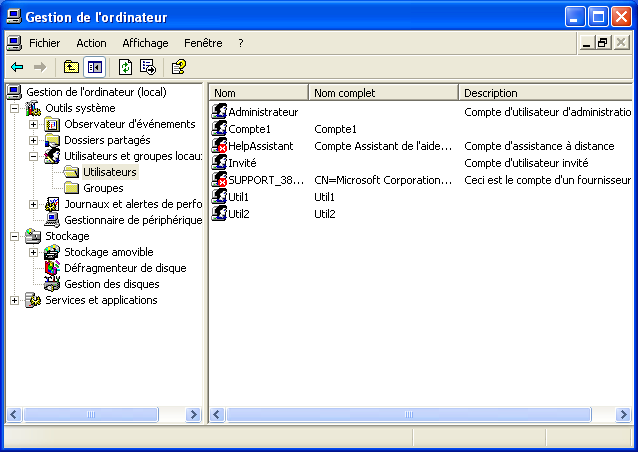Open the ? help menu

(x=241, y=43)
